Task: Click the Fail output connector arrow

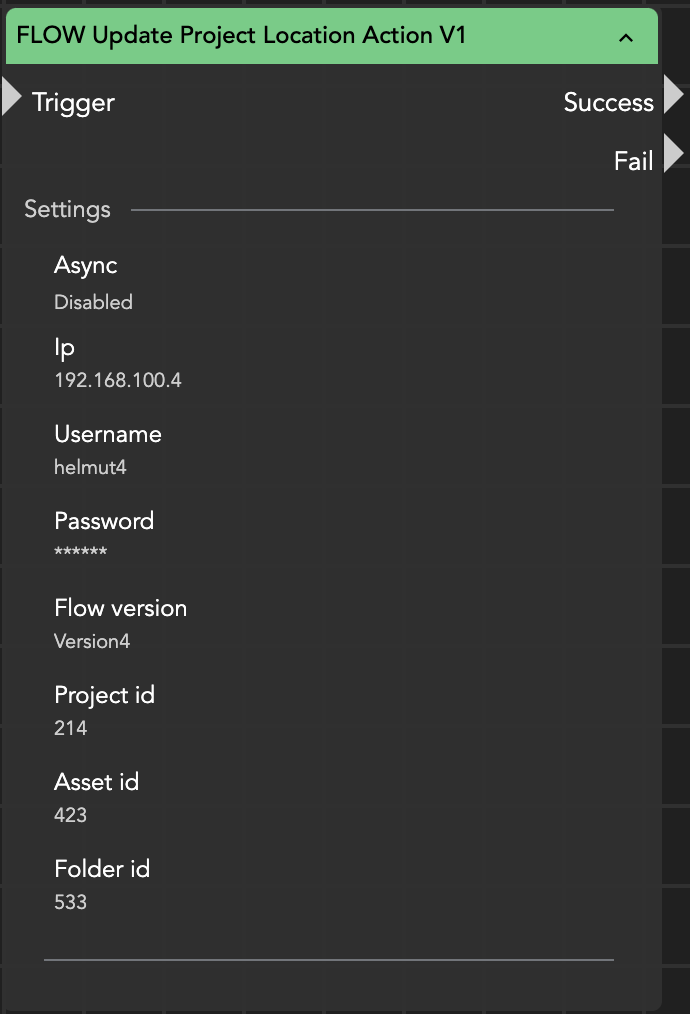Action: coord(673,154)
